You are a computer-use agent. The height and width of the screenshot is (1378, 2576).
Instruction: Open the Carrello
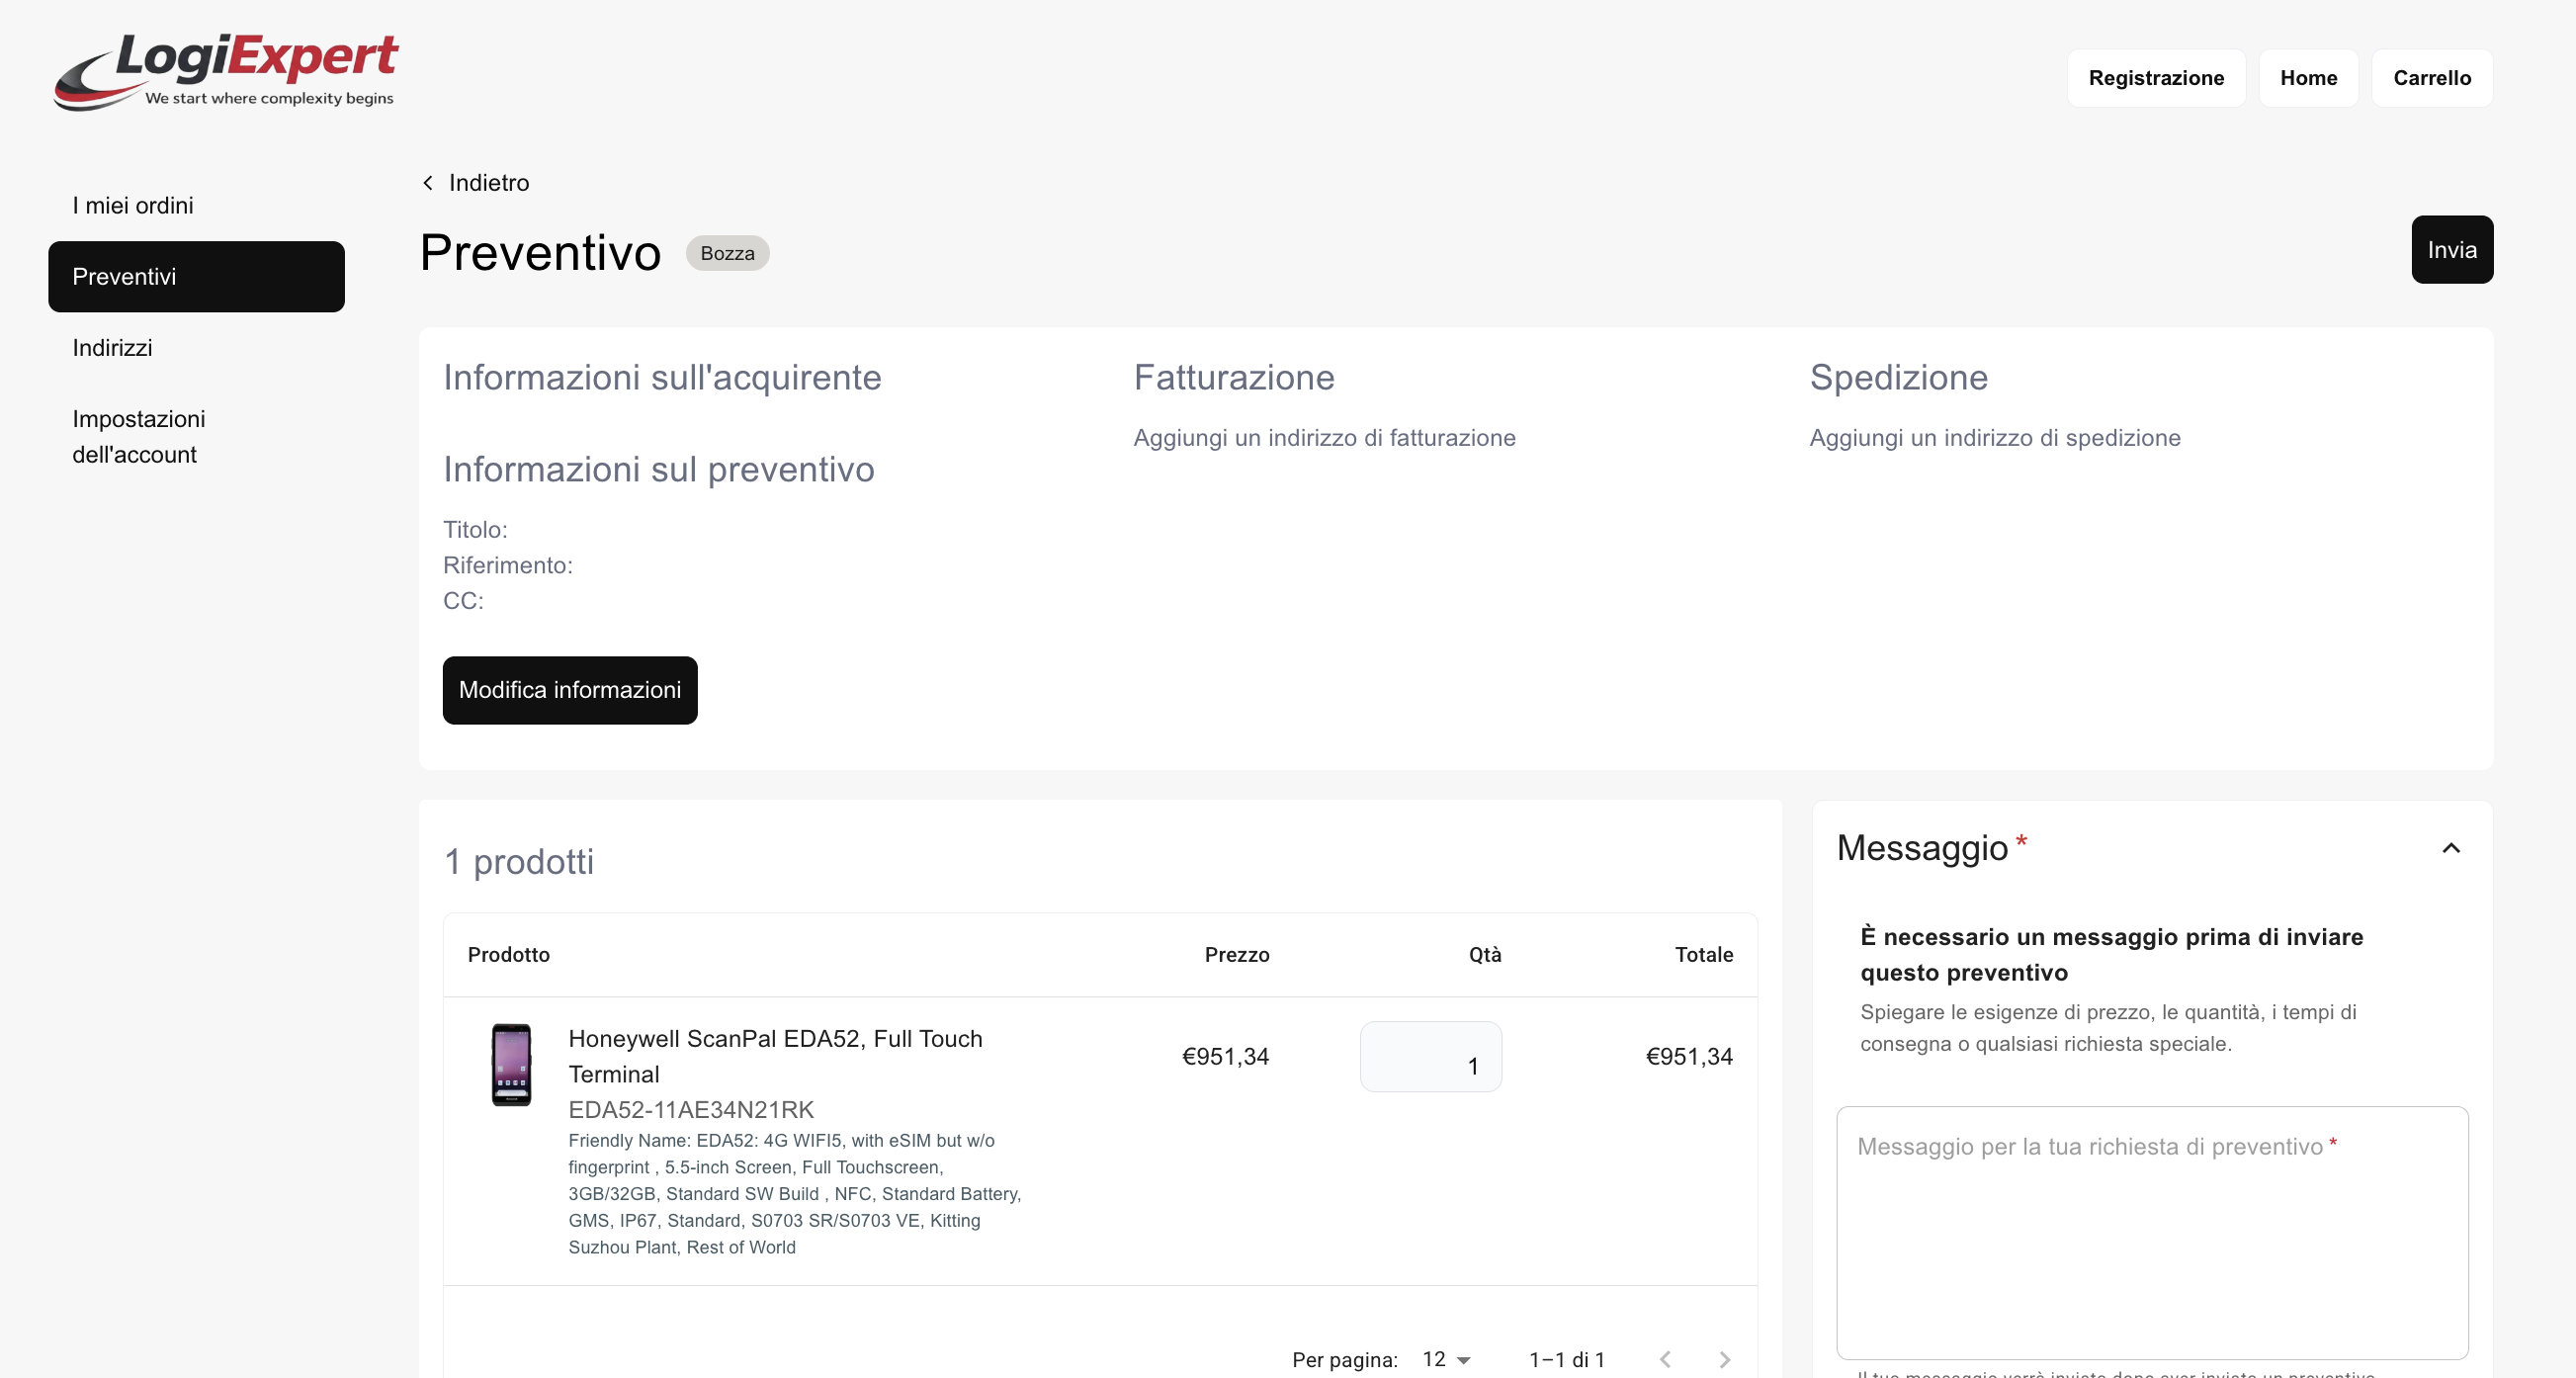2432,78
